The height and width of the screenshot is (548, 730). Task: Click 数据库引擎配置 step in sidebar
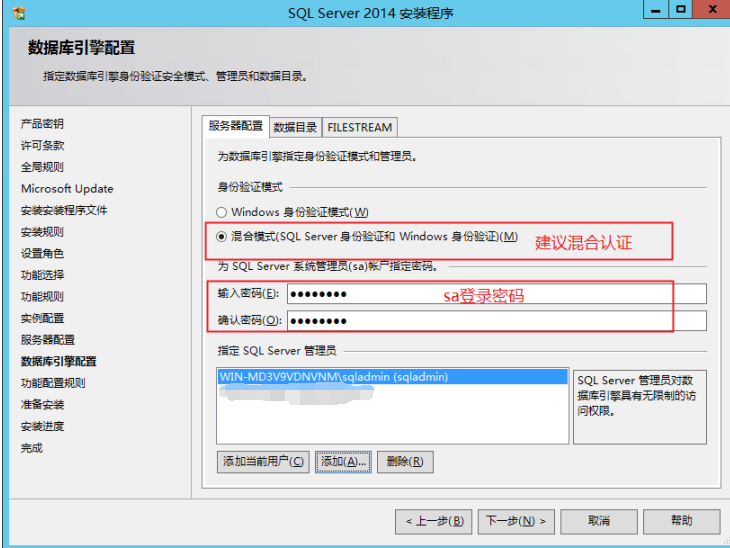point(59,361)
